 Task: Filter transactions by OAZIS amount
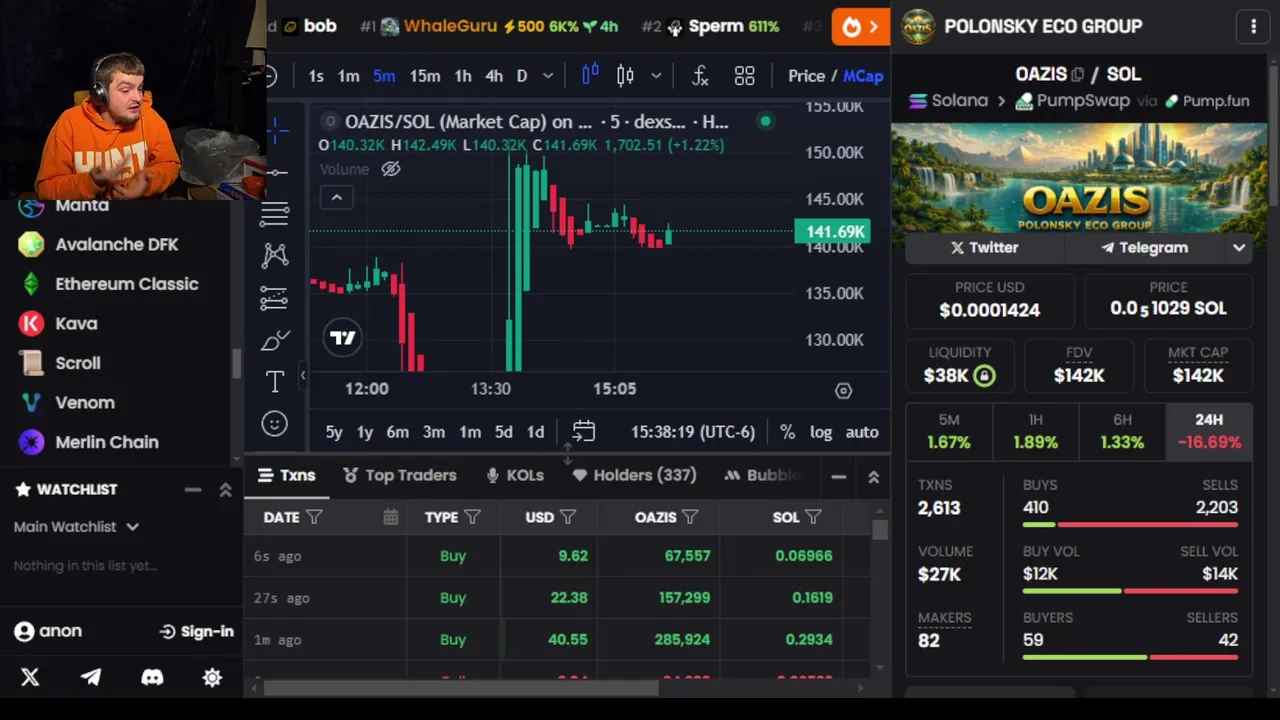point(690,517)
